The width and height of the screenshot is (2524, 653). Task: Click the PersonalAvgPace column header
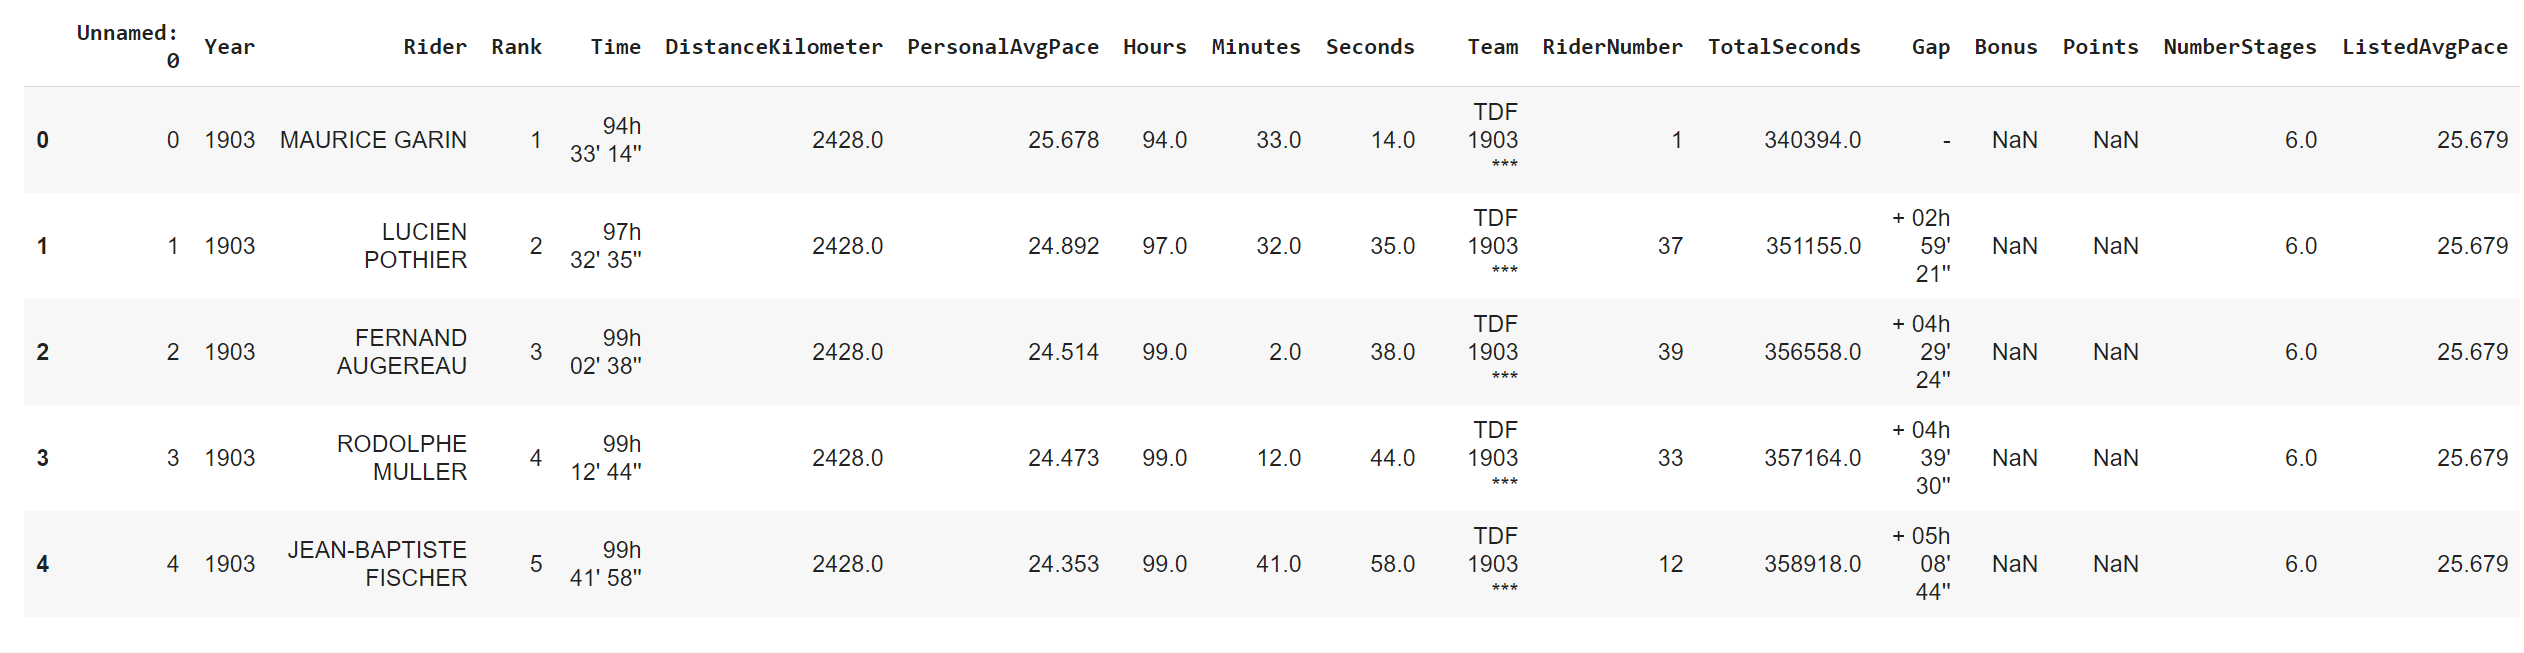(1002, 47)
